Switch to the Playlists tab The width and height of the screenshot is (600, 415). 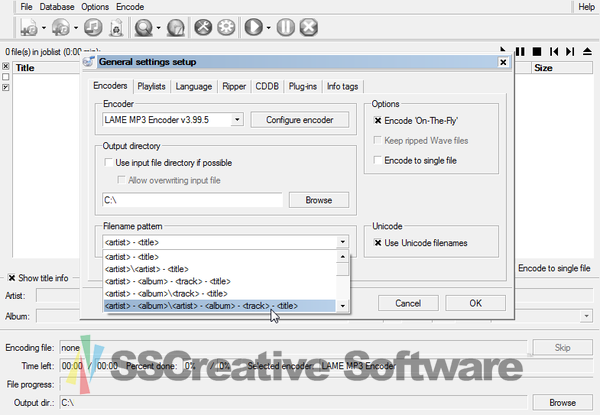(x=152, y=86)
